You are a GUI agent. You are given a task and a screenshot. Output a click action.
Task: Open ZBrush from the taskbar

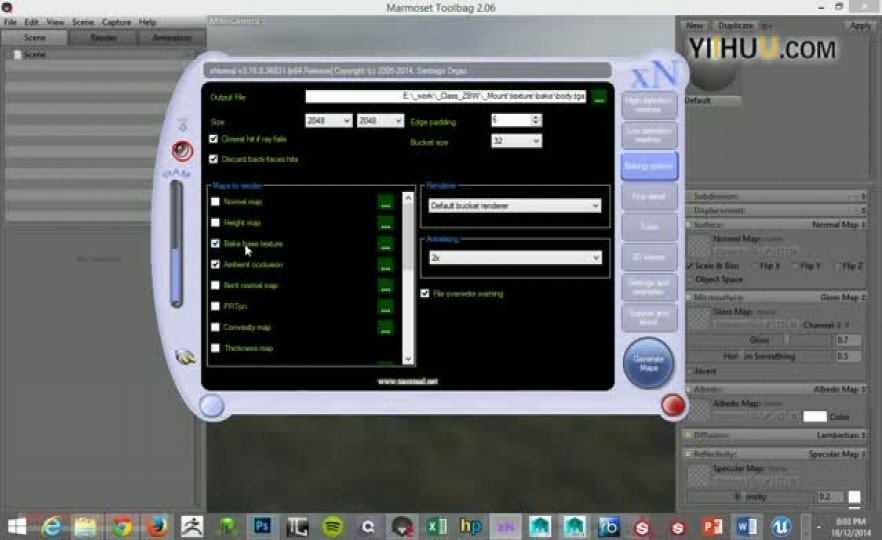[192, 526]
